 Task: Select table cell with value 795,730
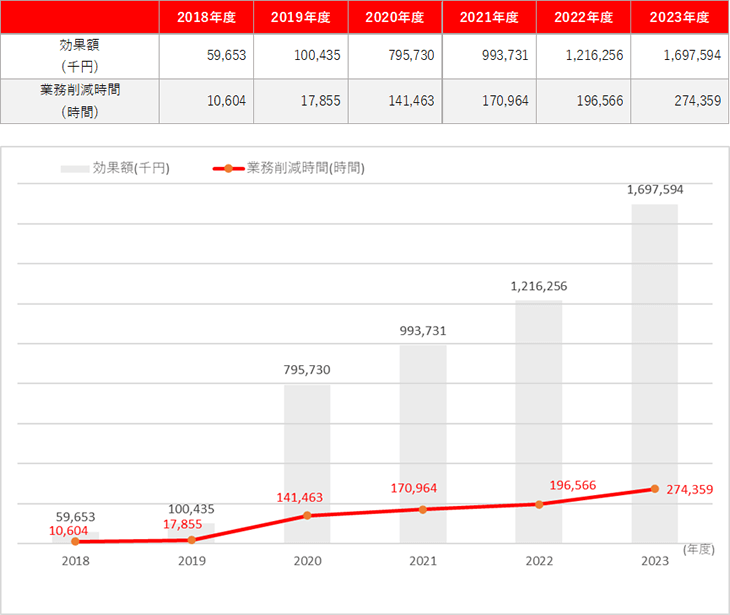395,56
